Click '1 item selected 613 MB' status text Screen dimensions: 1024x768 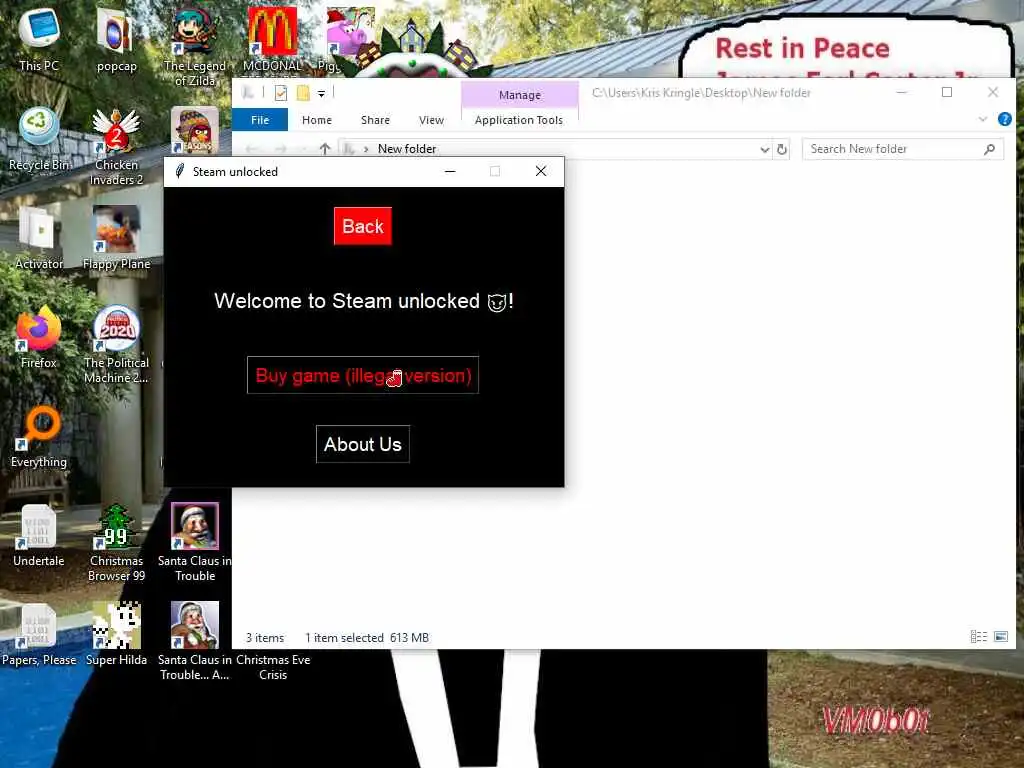tap(367, 637)
